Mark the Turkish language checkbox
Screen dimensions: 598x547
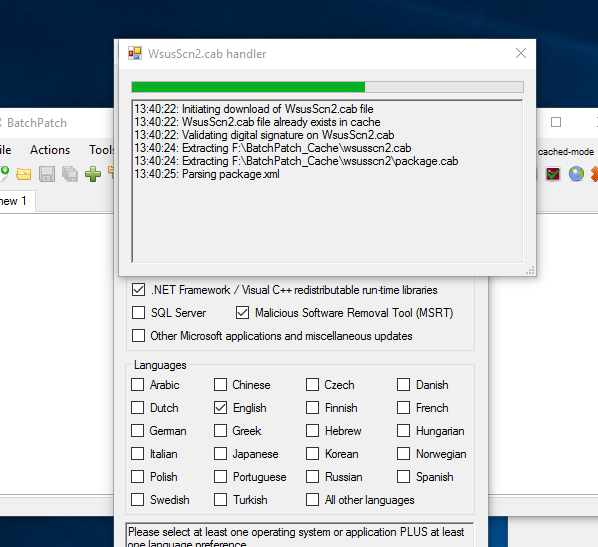click(220, 499)
